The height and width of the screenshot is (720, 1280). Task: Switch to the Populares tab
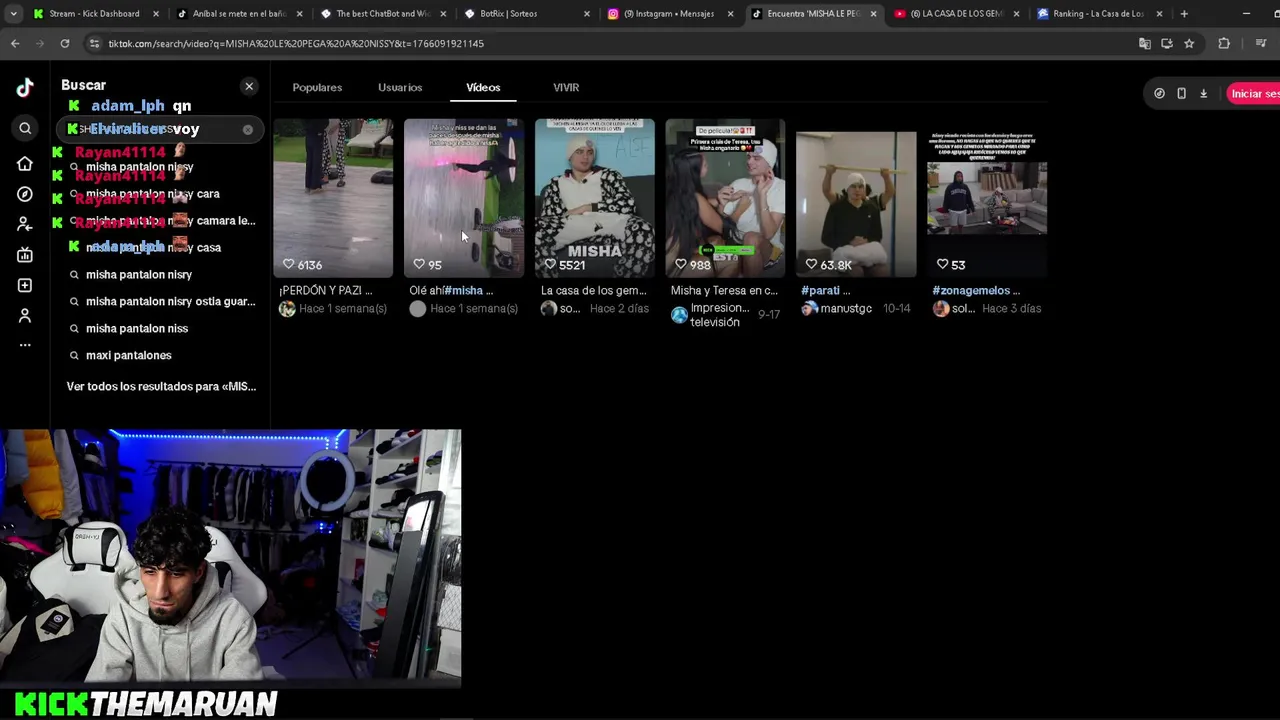317,87
